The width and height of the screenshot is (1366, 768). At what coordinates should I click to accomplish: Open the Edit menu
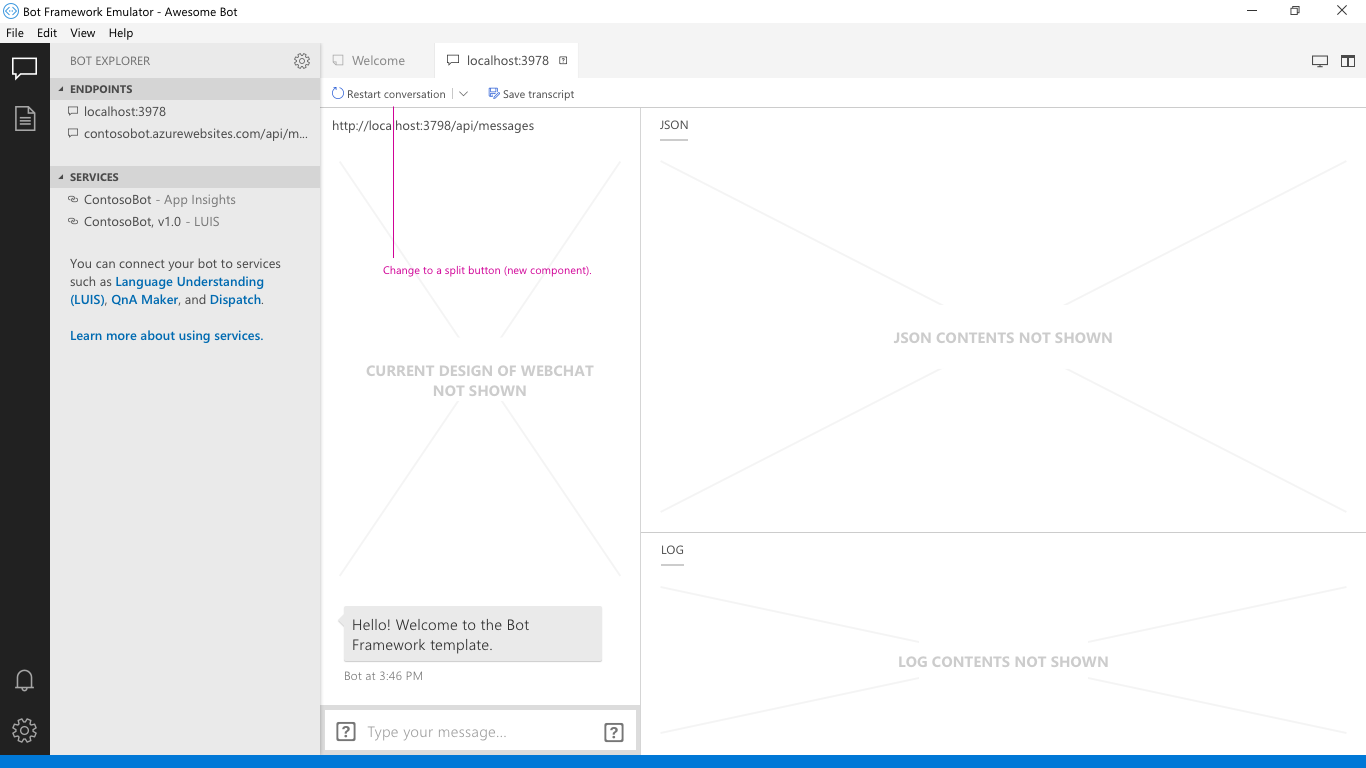[x=47, y=33]
